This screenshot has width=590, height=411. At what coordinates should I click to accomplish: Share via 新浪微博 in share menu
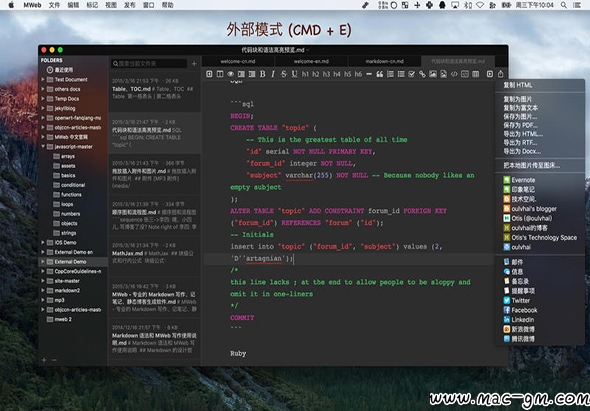540,329
